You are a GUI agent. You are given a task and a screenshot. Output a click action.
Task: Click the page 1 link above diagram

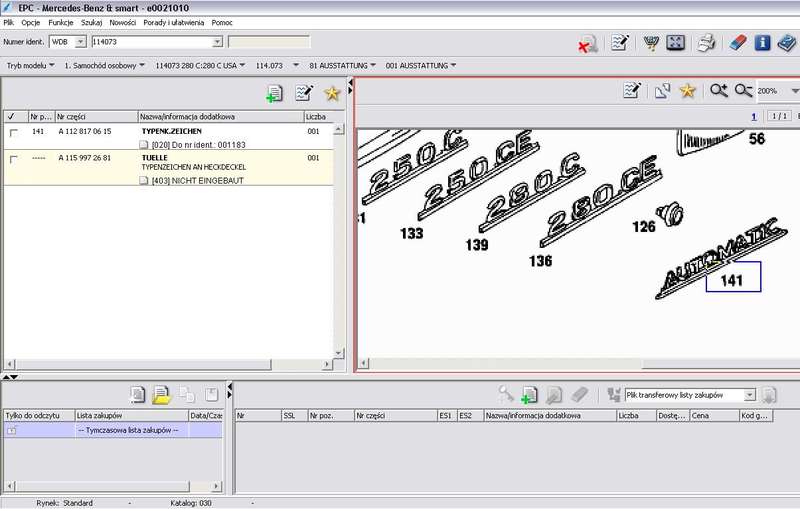(753, 116)
